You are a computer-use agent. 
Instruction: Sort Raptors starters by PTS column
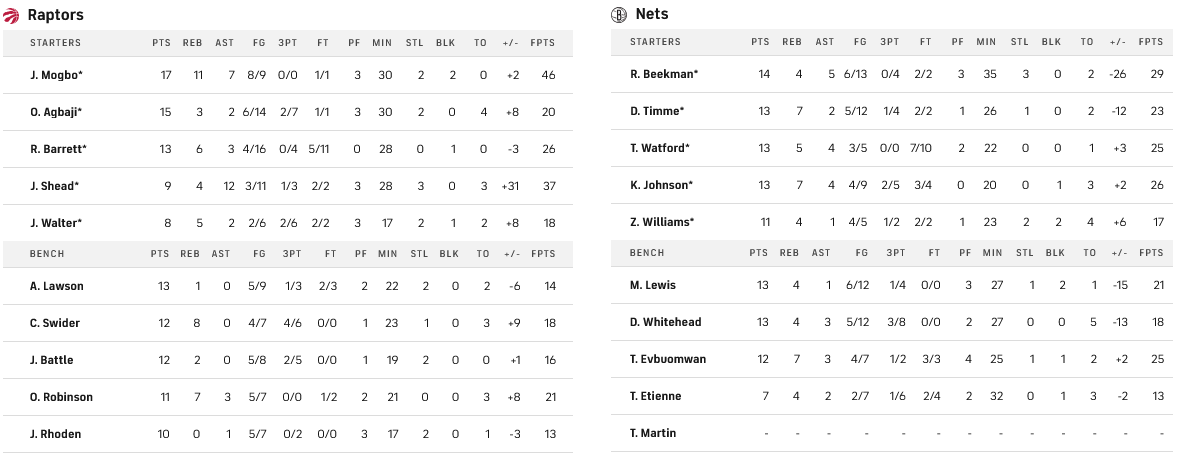click(161, 43)
